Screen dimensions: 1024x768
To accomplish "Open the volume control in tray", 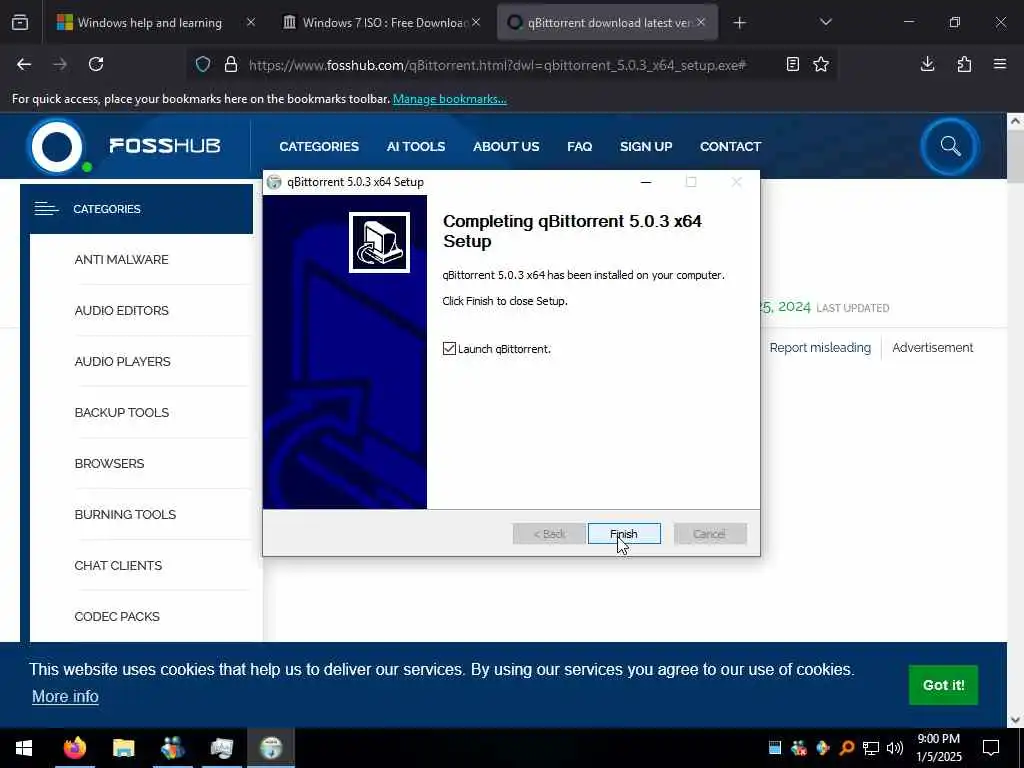I will pos(895,748).
